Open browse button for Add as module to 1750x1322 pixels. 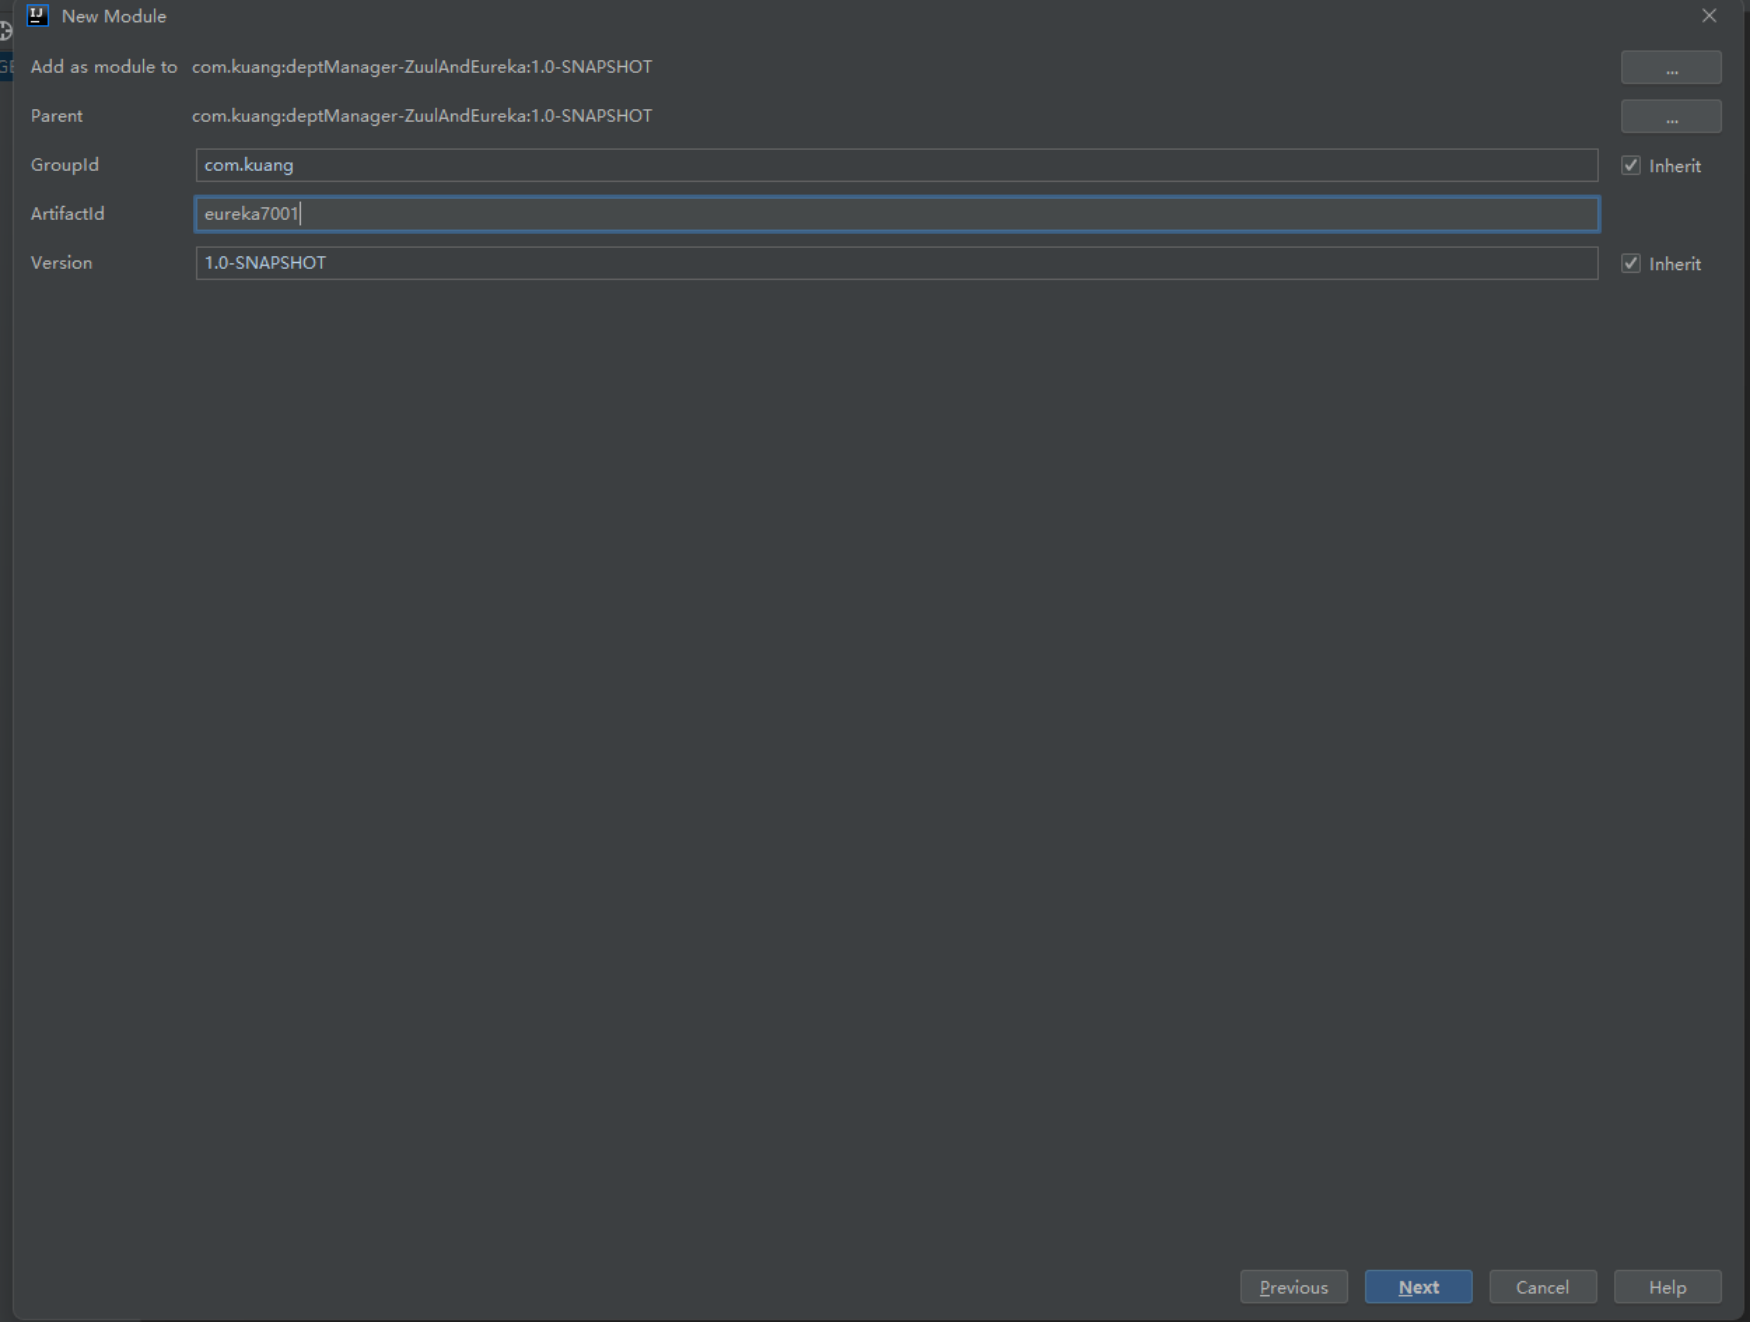1671,68
